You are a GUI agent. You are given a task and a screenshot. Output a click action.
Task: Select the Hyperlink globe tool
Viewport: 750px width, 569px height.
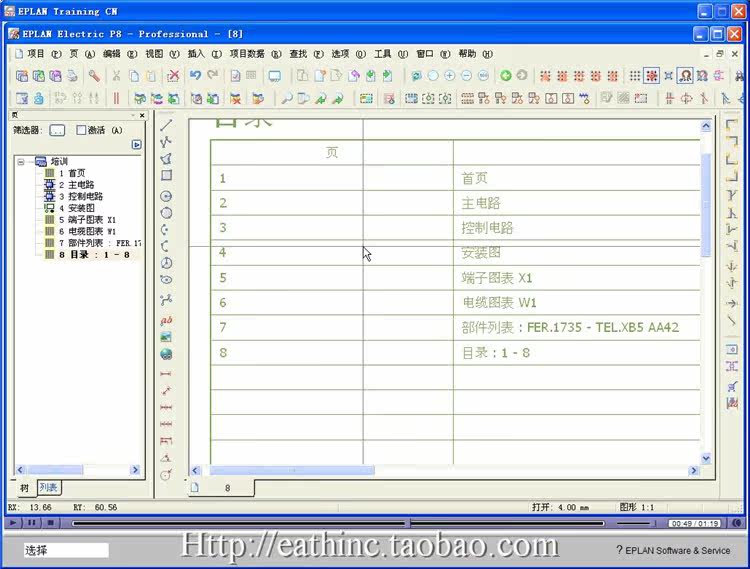point(166,354)
